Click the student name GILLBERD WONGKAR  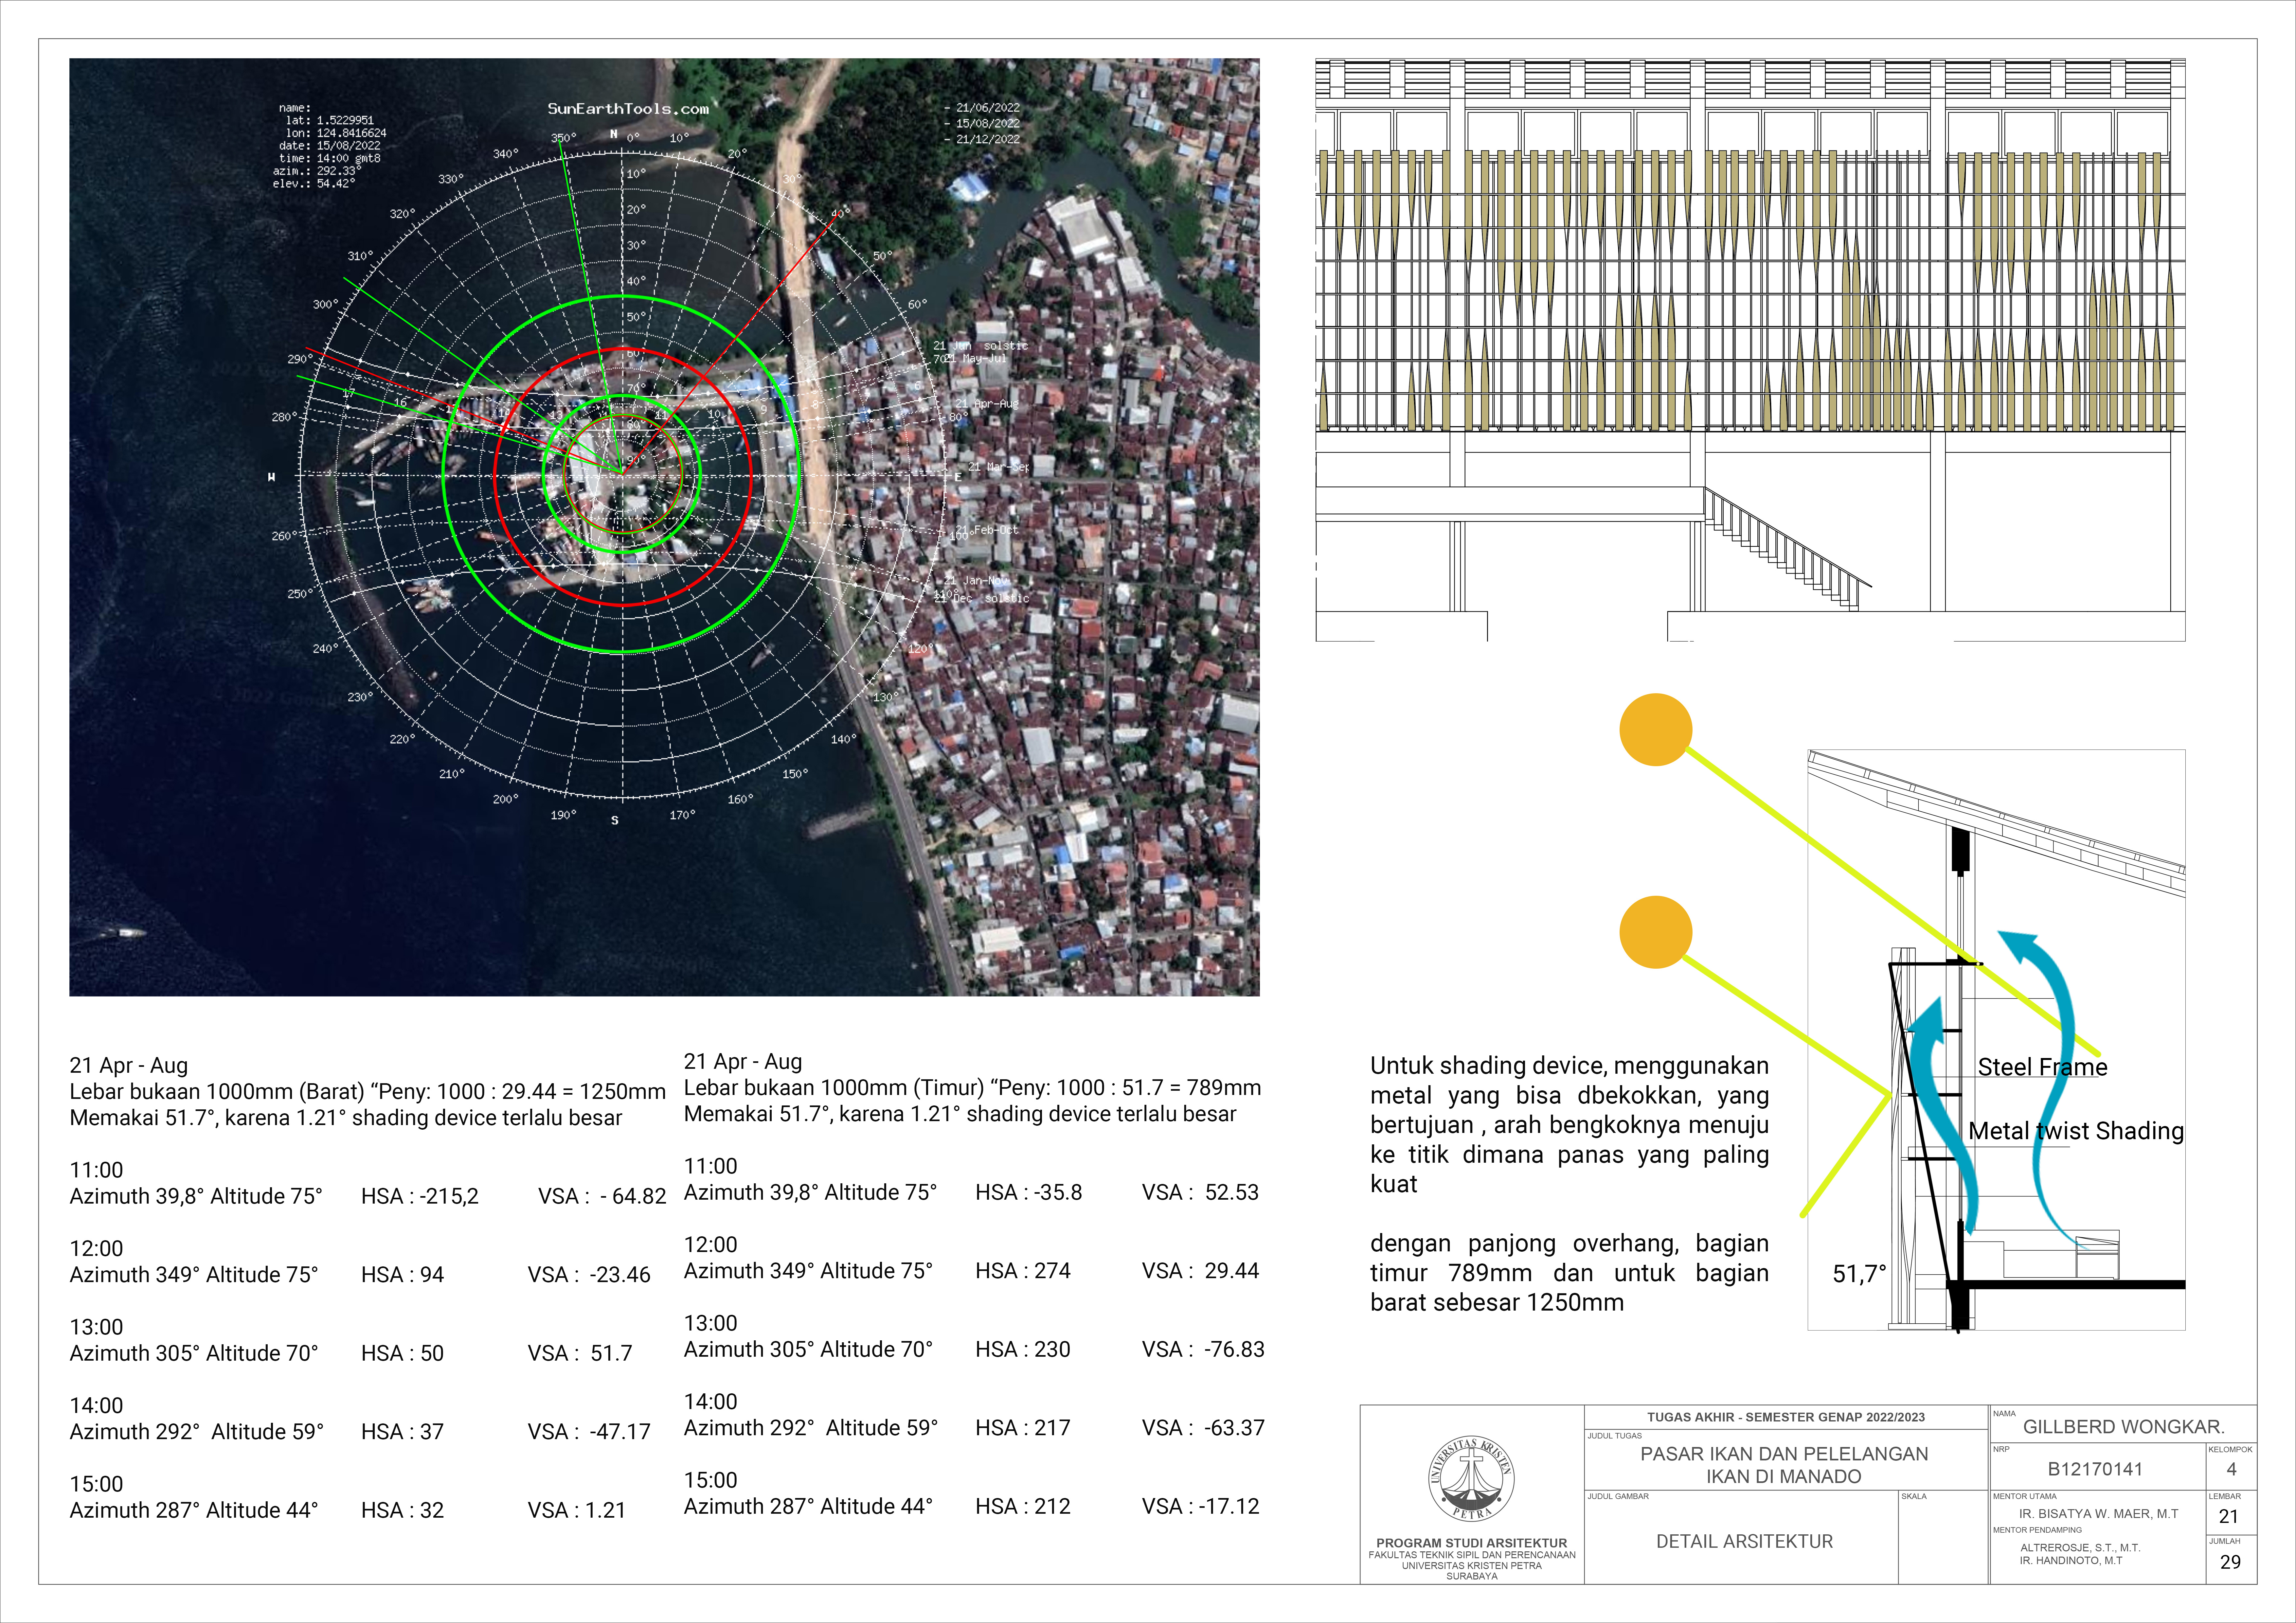click(x=2124, y=1427)
